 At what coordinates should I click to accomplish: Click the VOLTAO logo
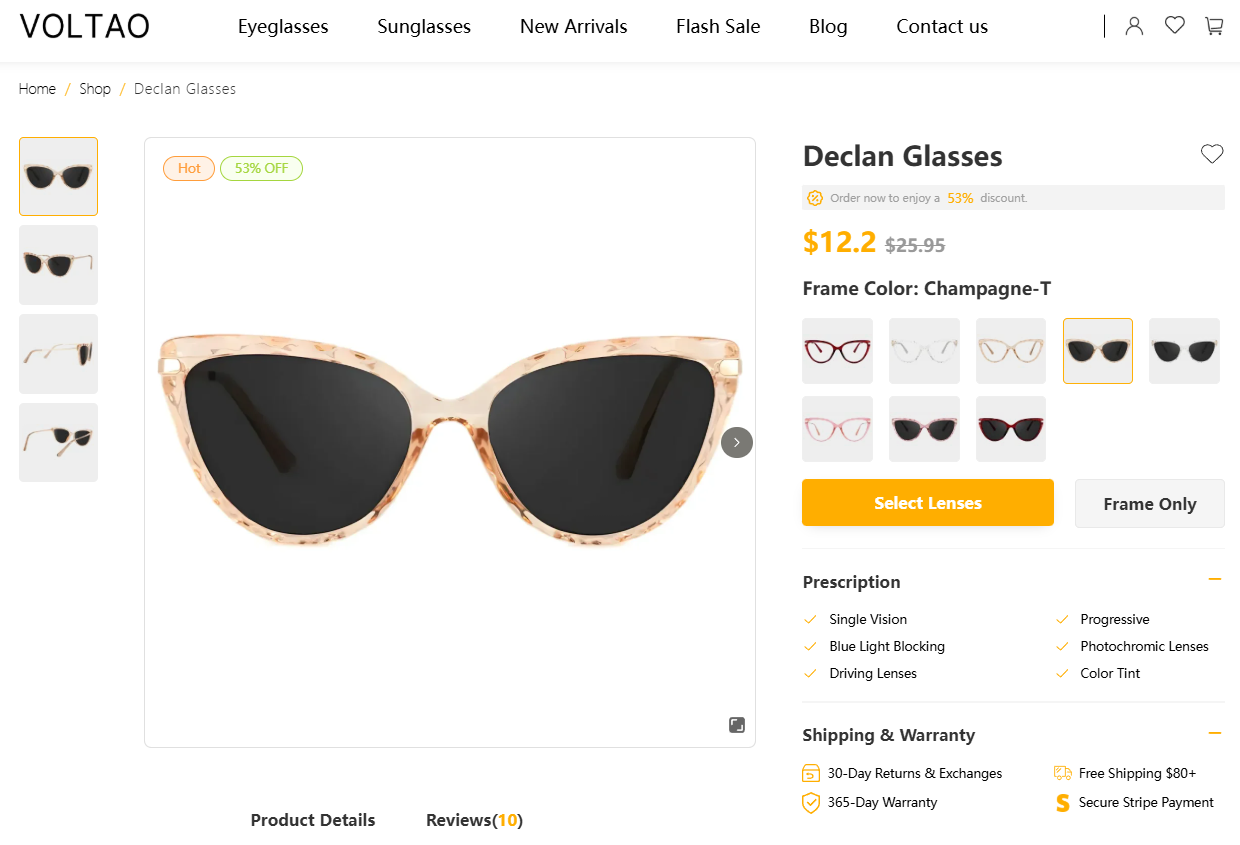(84, 27)
